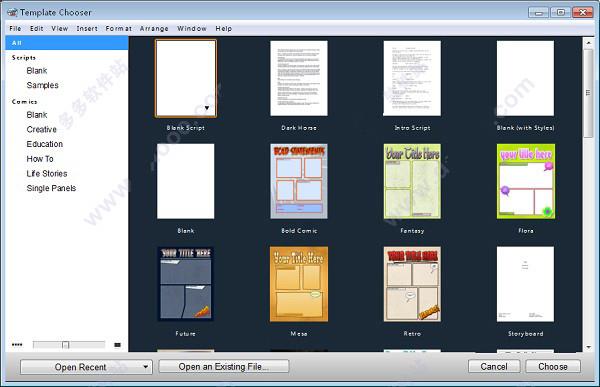
Task: Pick the Fantasy comic template
Action: pyautogui.click(x=412, y=181)
